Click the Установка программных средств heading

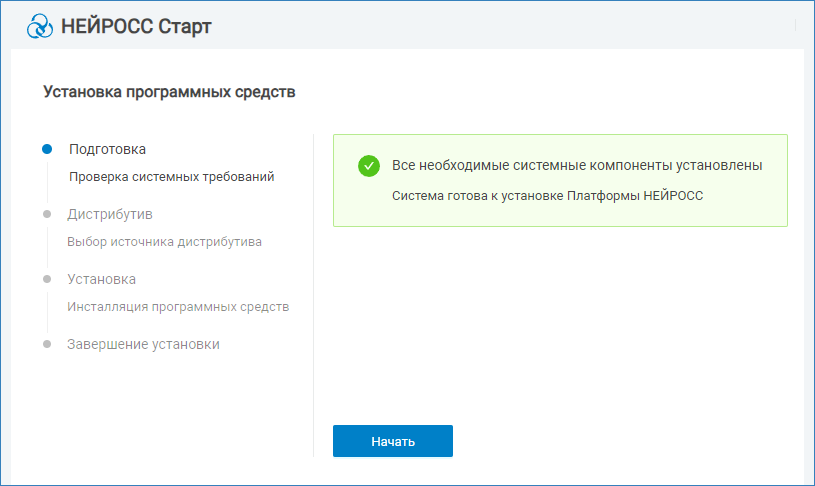click(x=169, y=92)
